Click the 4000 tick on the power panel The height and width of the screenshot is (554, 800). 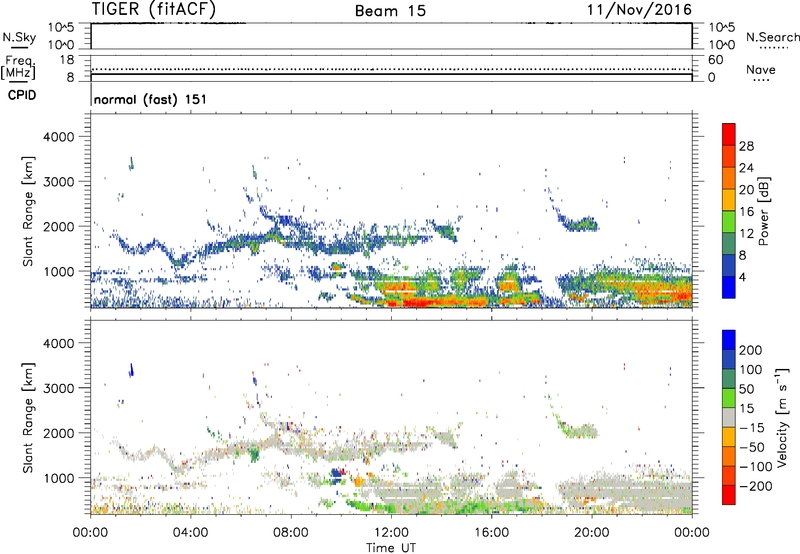[x=58, y=137]
